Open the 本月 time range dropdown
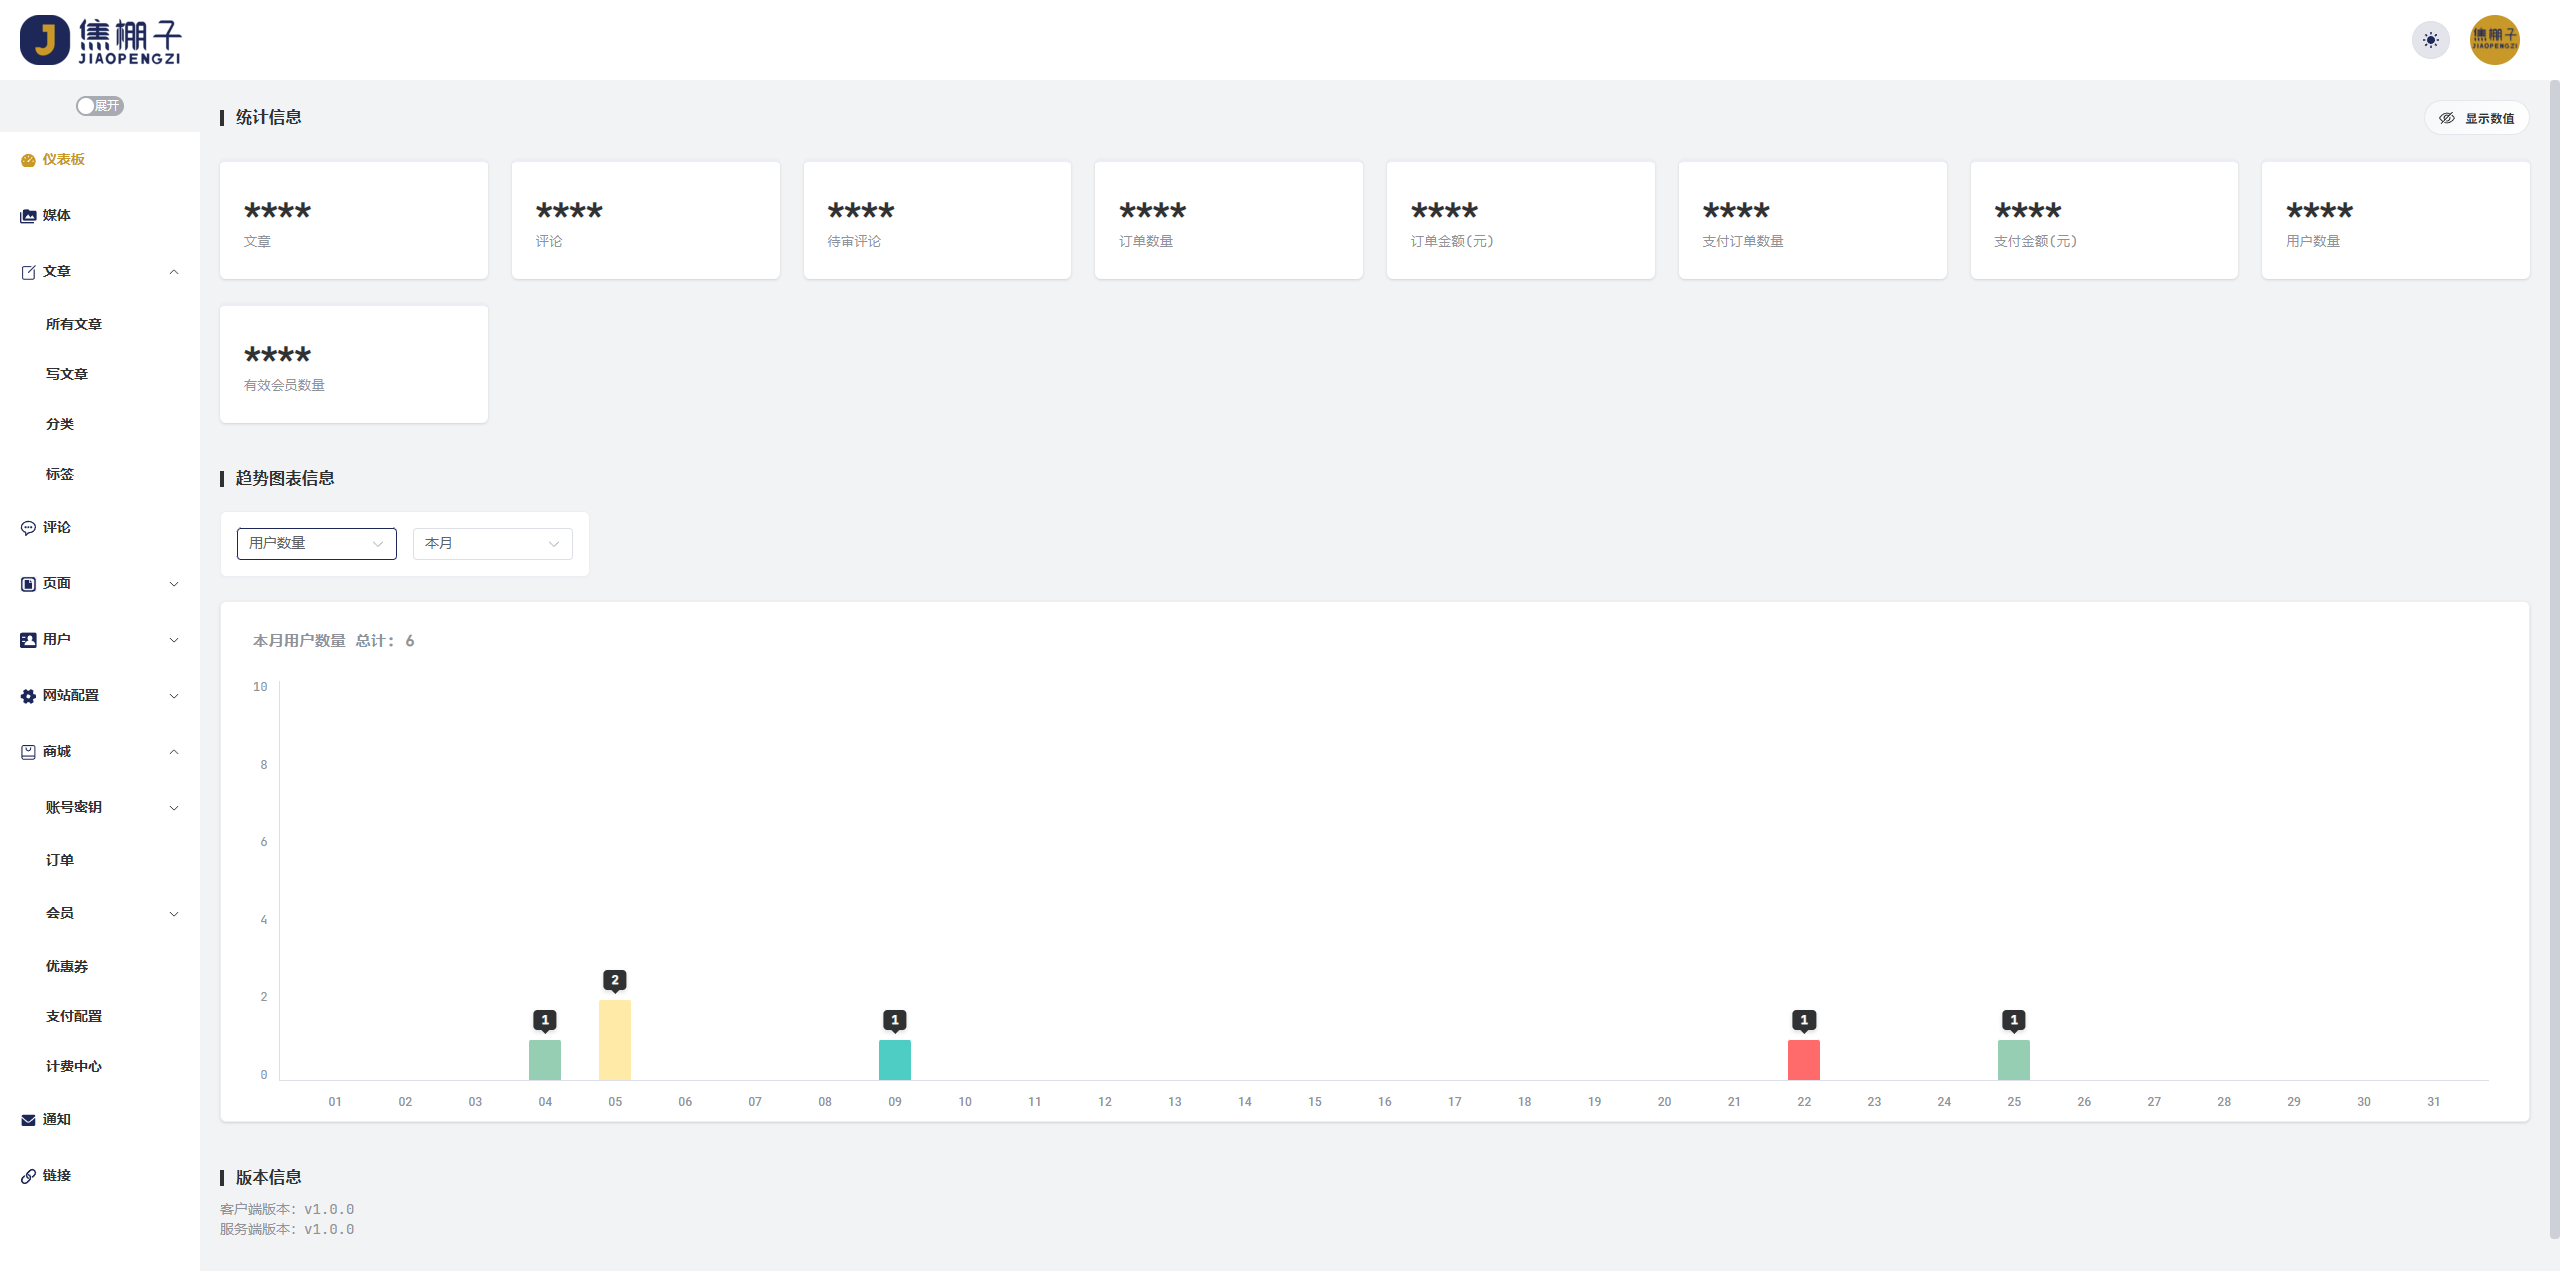The height and width of the screenshot is (1271, 2560). click(x=493, y=543)
